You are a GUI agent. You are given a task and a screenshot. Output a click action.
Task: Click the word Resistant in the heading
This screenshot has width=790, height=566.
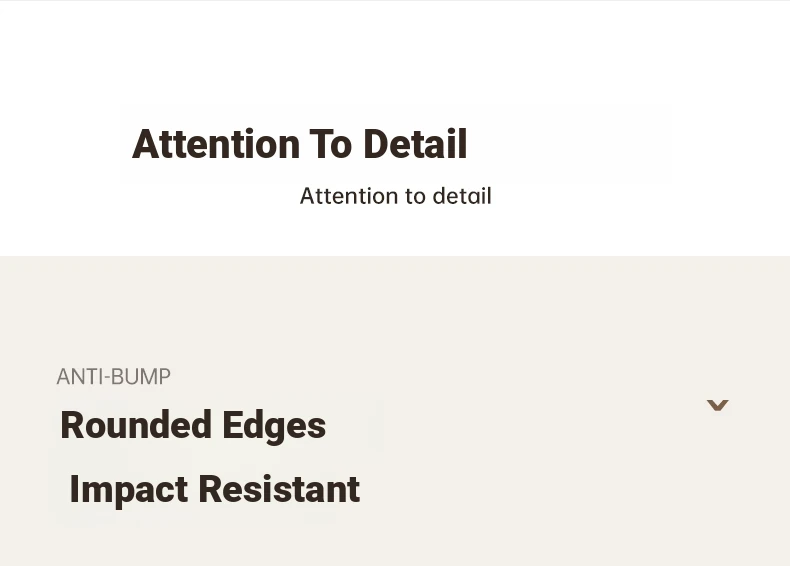[x=279, y=489]
